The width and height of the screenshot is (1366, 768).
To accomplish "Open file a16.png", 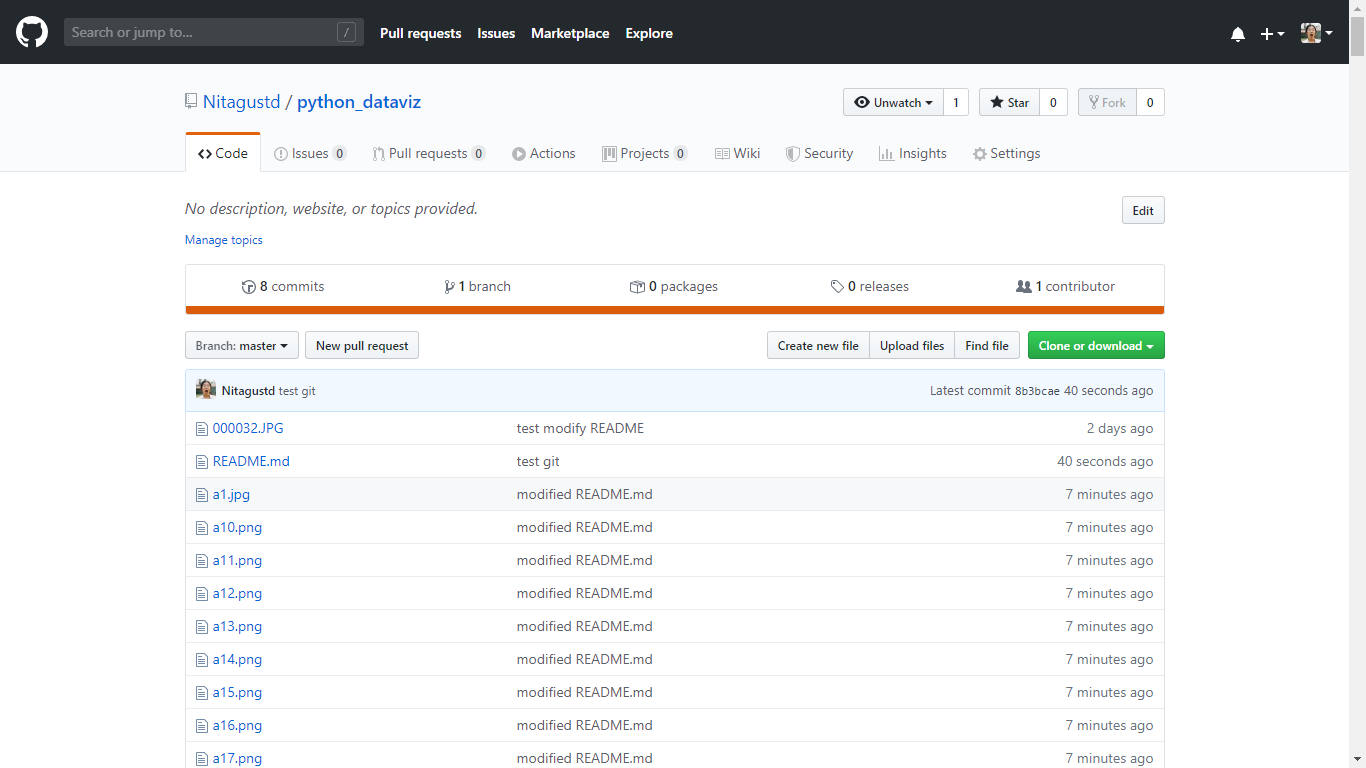I will click(x=237, y=725).
